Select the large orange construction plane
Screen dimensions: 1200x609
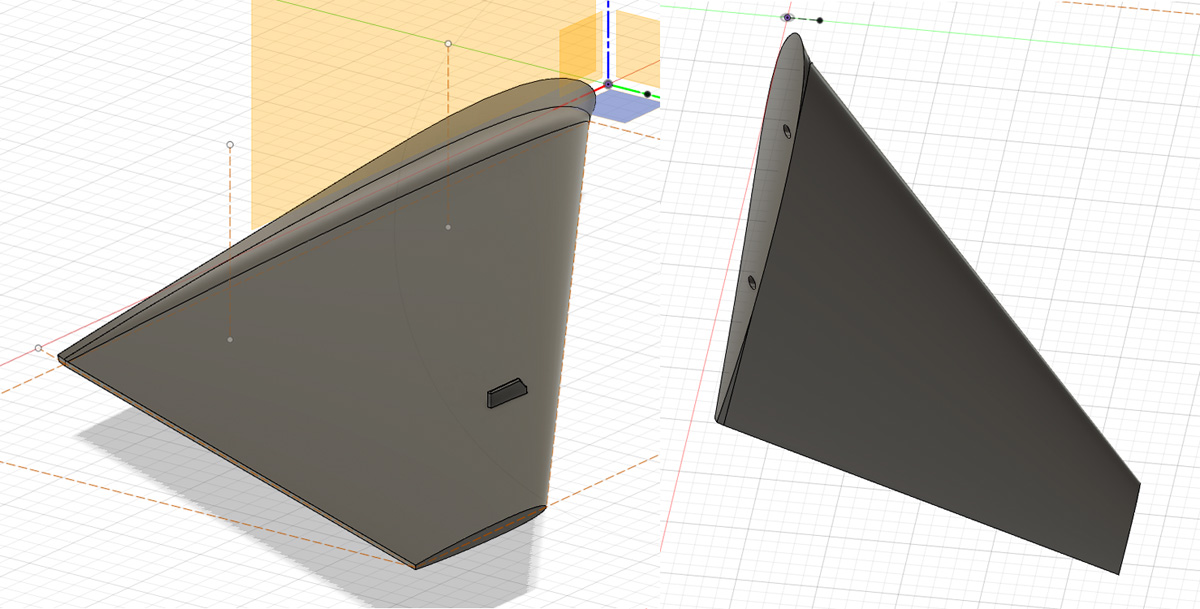330,60
